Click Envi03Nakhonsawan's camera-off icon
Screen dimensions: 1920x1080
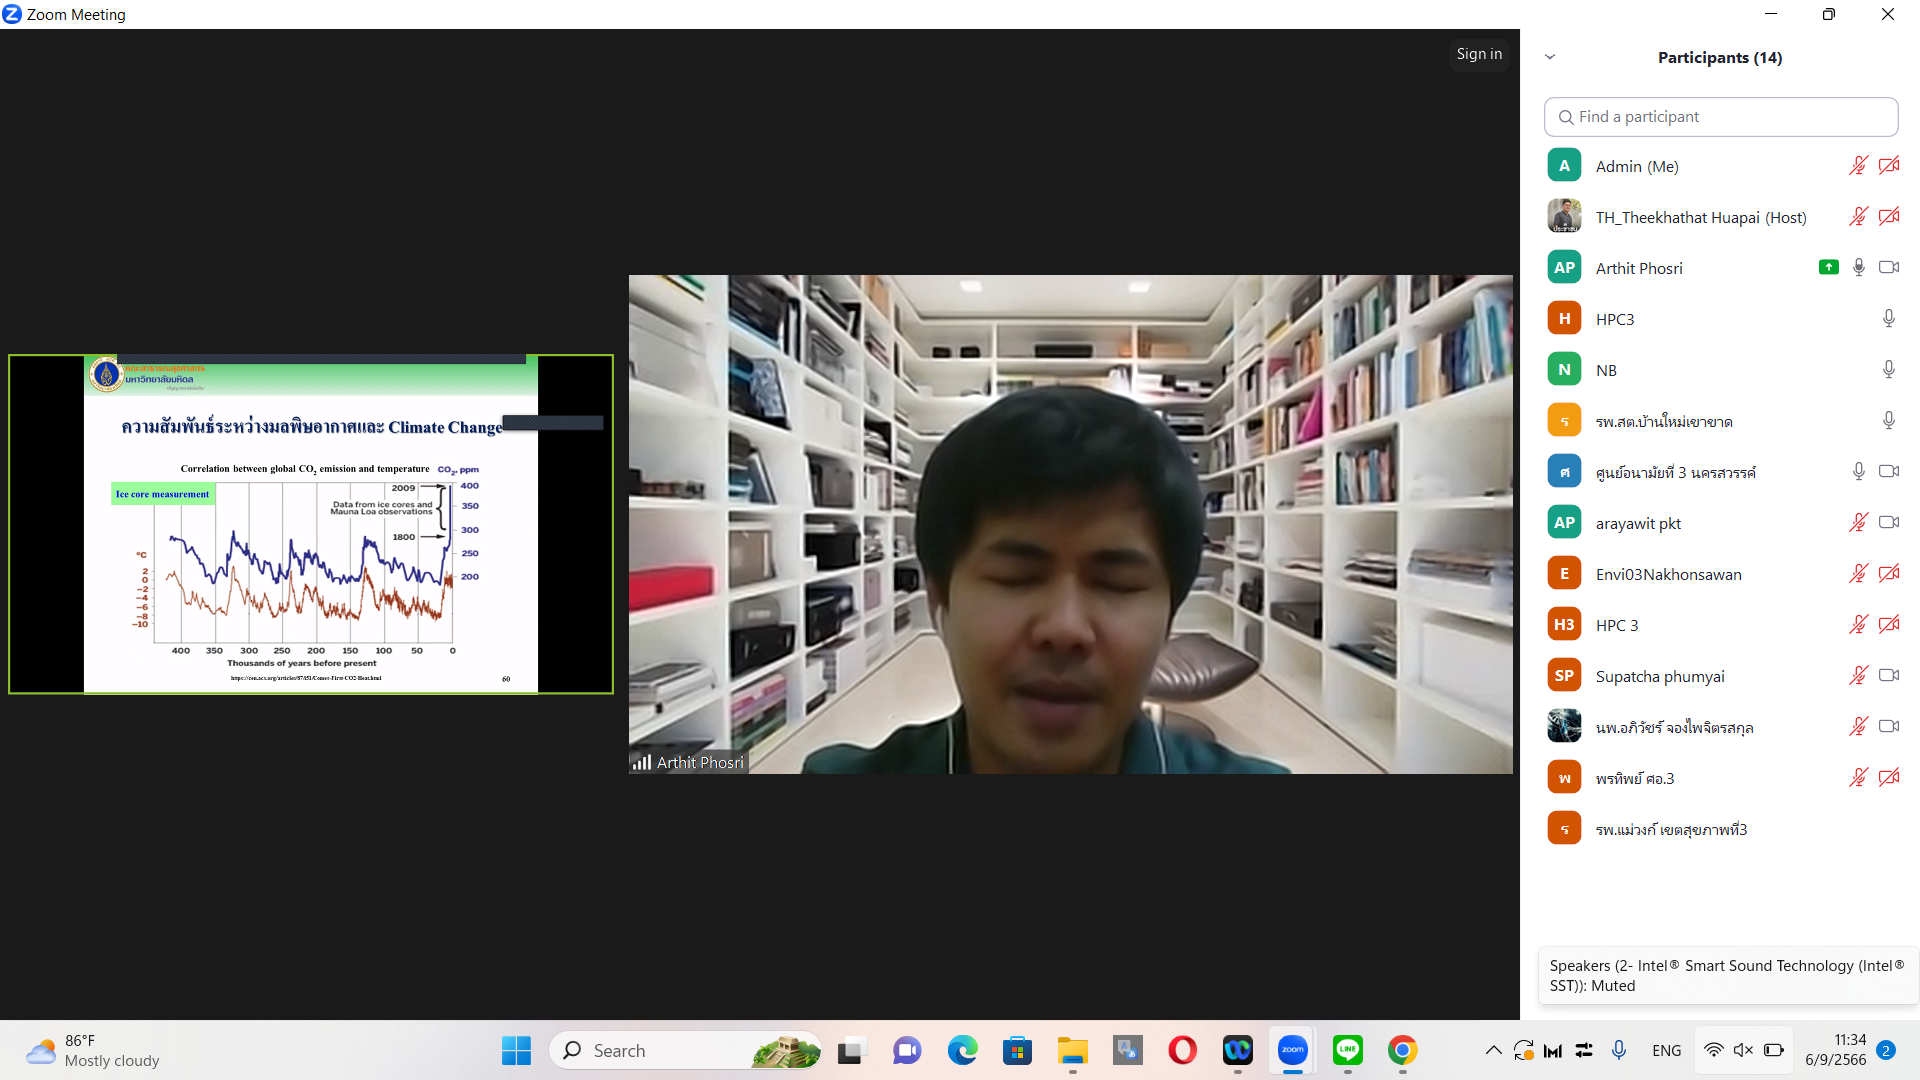click(x=1888, y=574)
